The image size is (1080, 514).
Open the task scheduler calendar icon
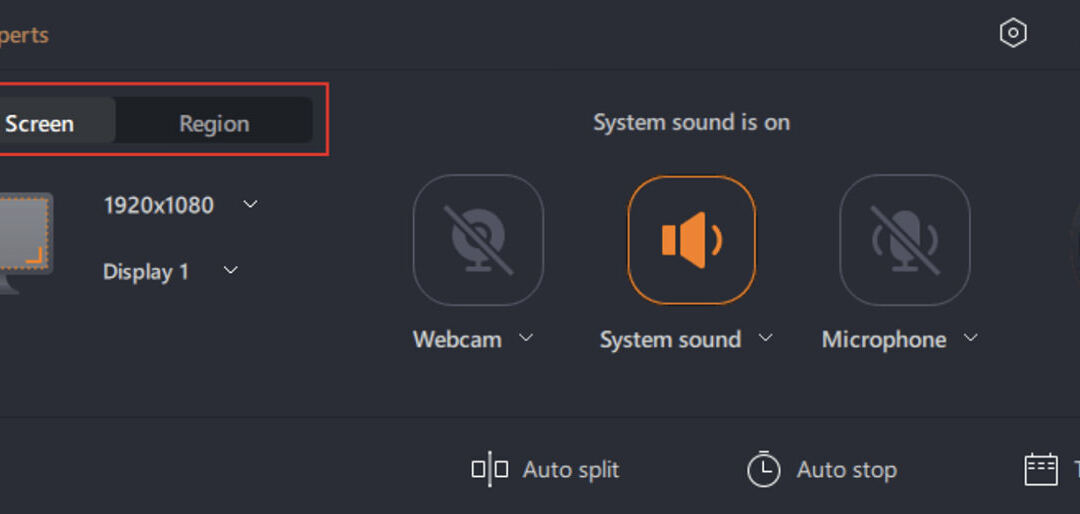coord(1041,469)
